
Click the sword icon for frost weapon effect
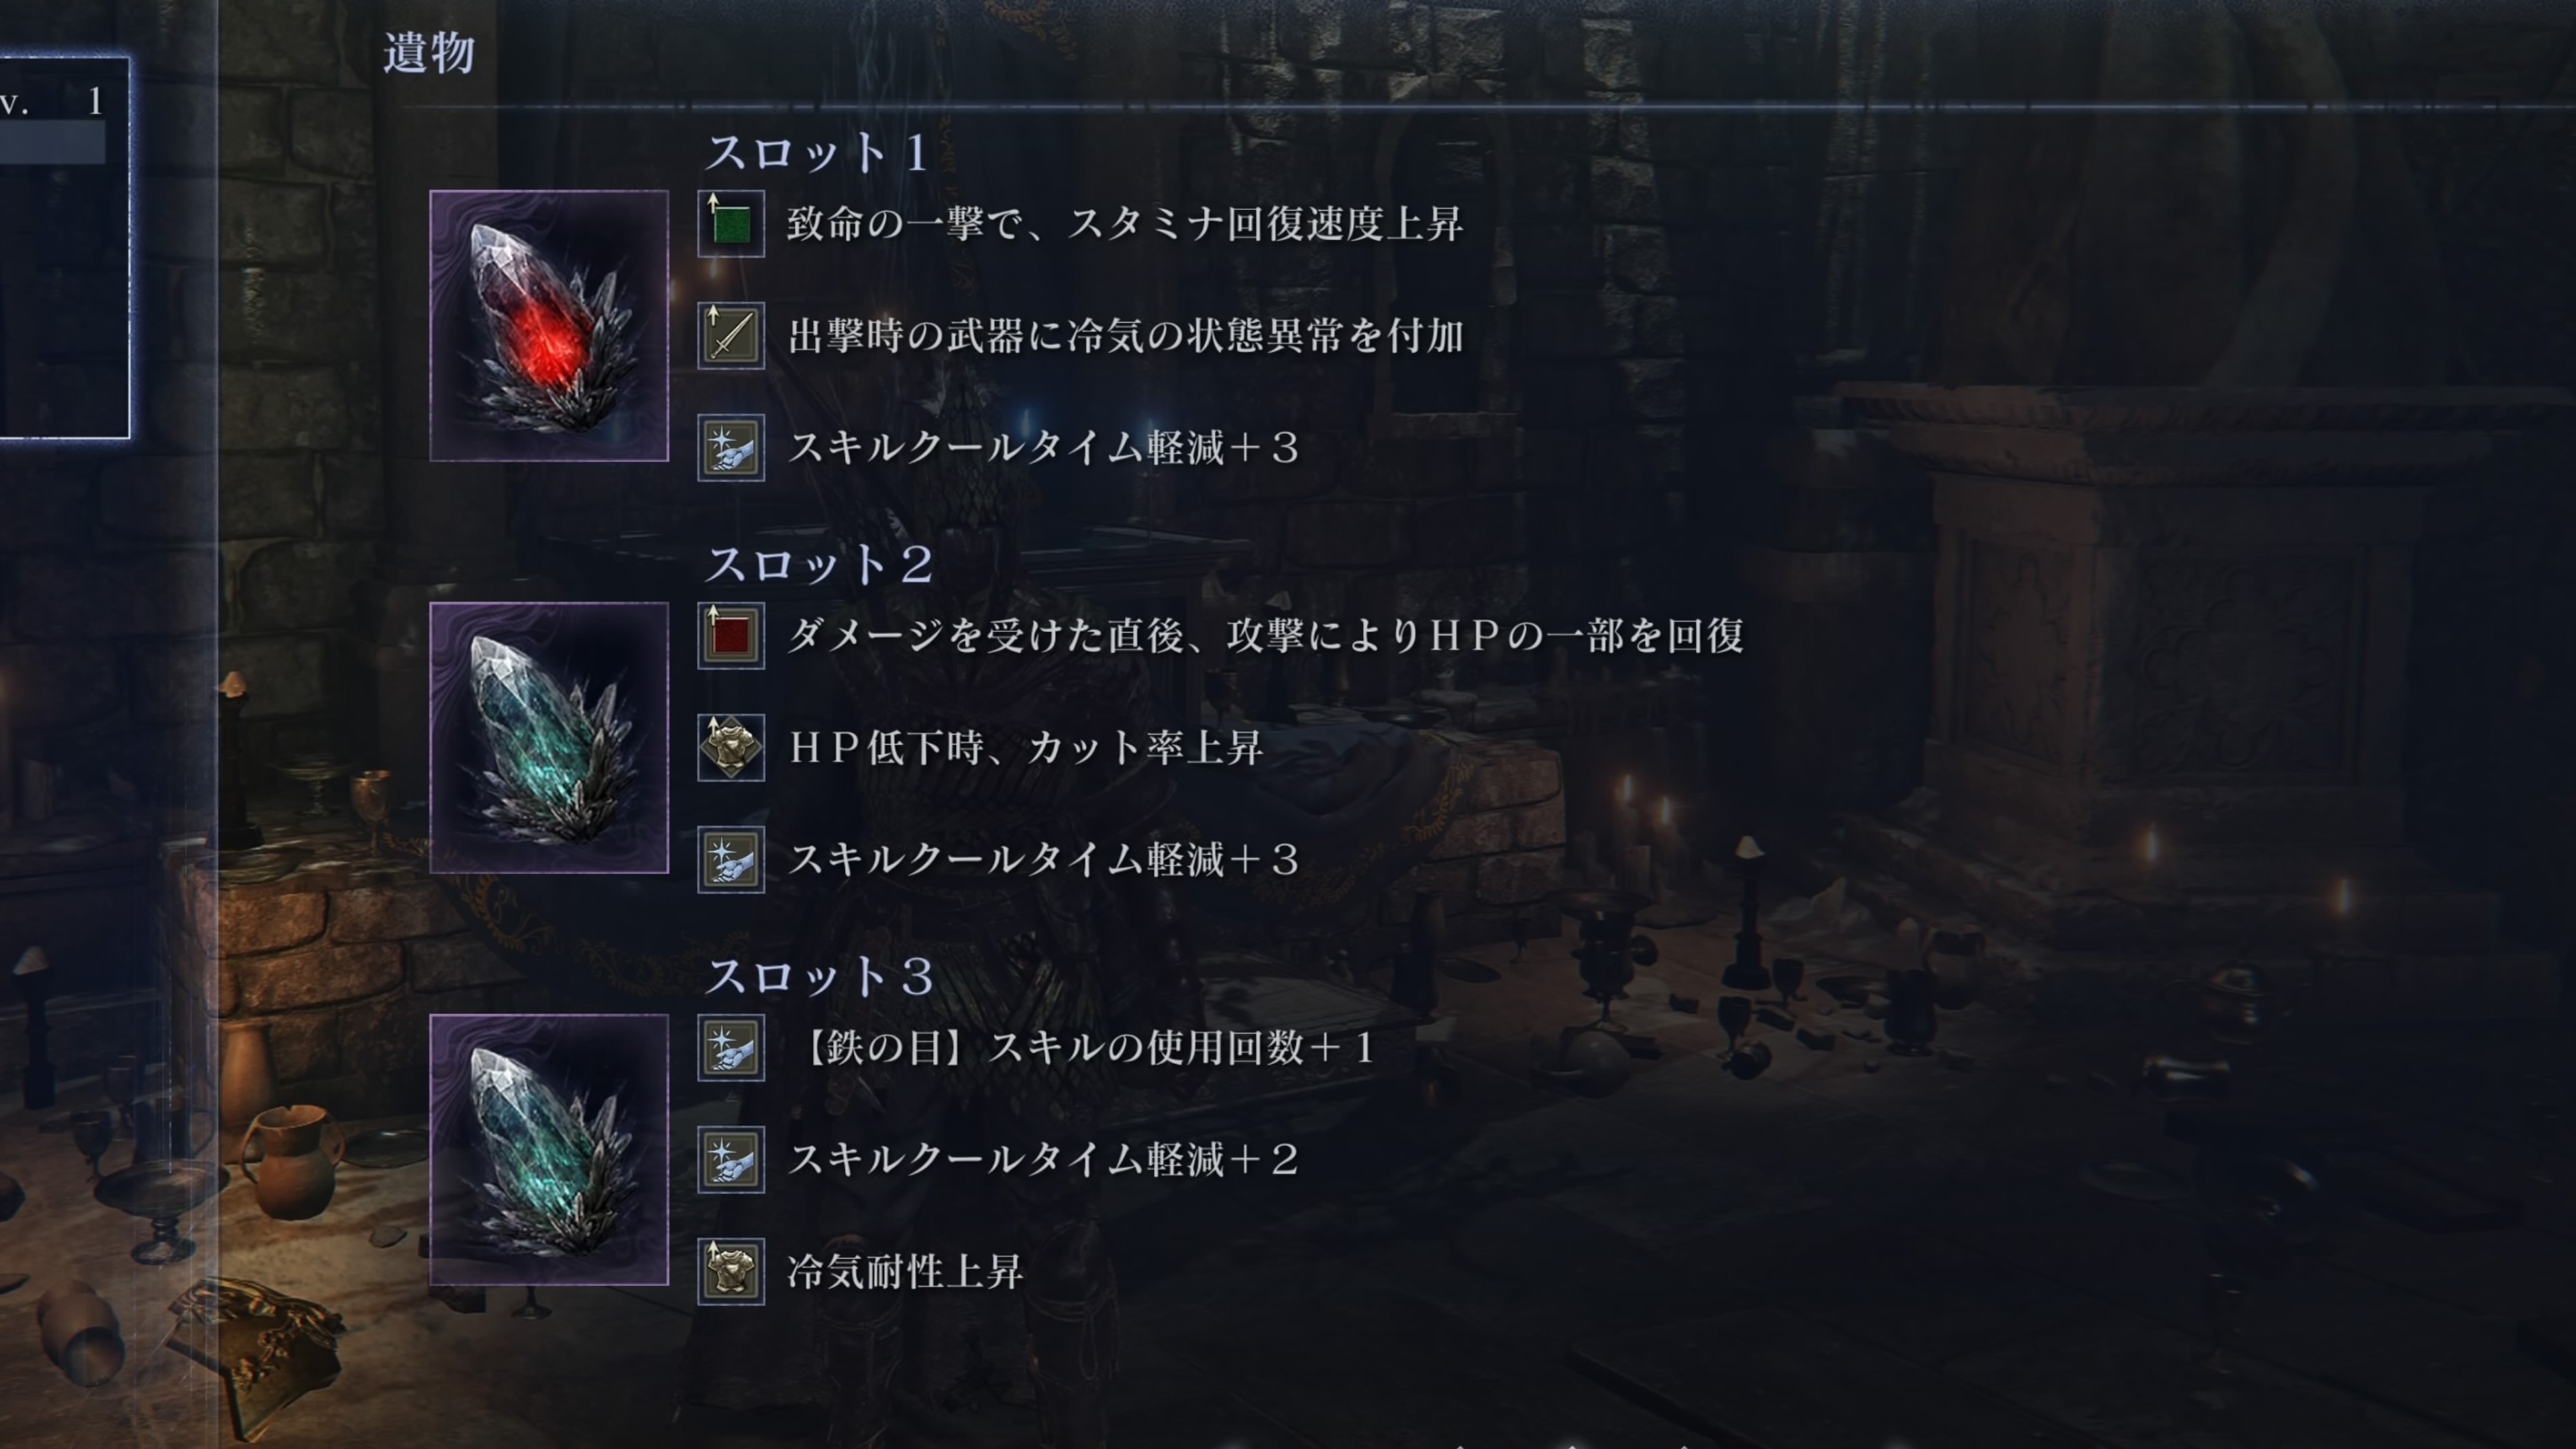pos(731,336)
